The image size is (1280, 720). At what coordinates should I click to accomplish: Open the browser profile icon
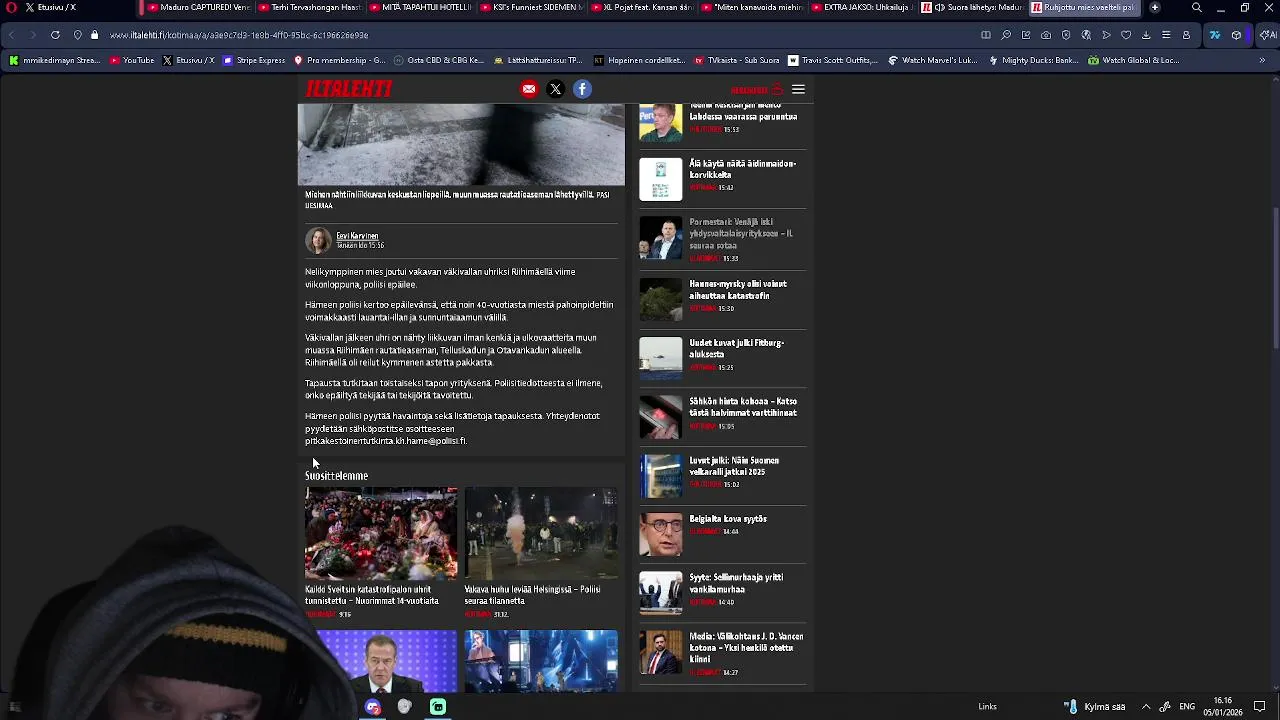point(1186,35)
